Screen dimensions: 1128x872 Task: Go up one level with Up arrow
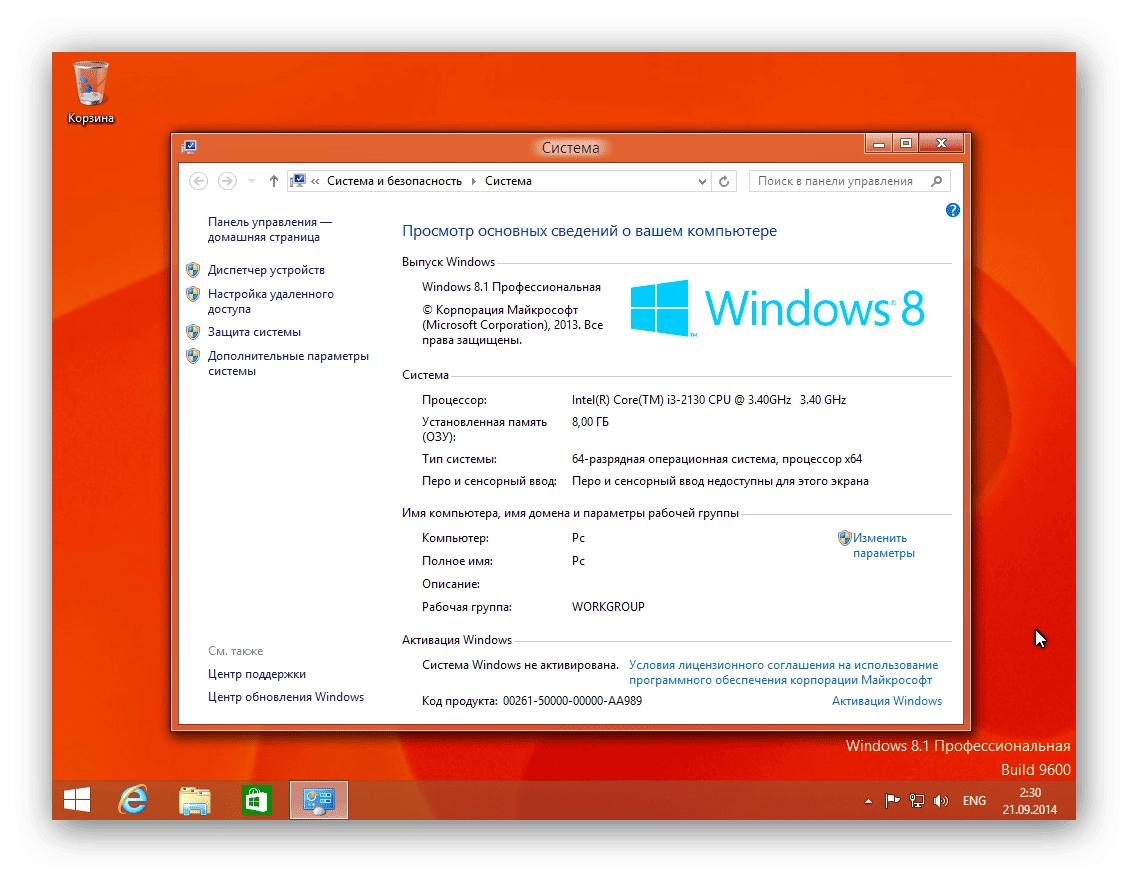pos(273,181)
